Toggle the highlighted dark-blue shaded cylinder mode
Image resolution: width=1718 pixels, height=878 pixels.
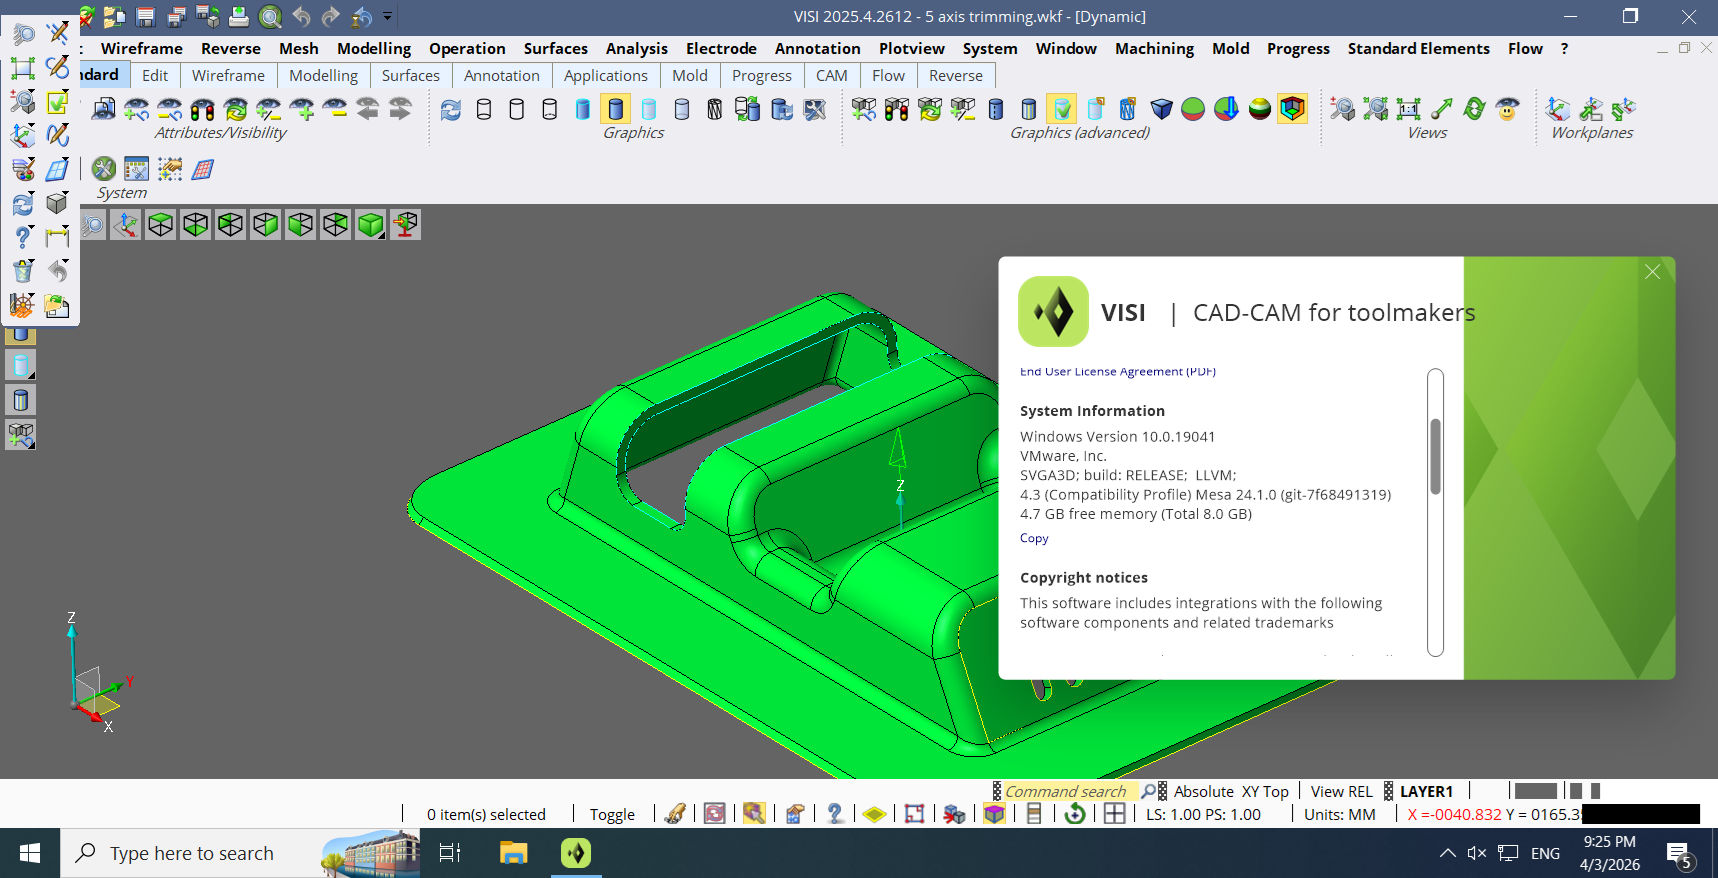pos(616,109)
